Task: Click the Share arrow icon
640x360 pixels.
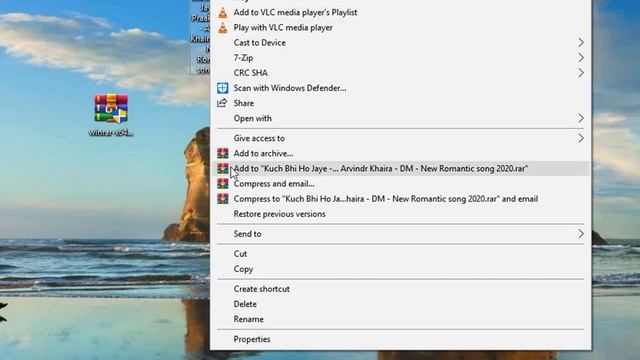Action: (x=222, y=103)
